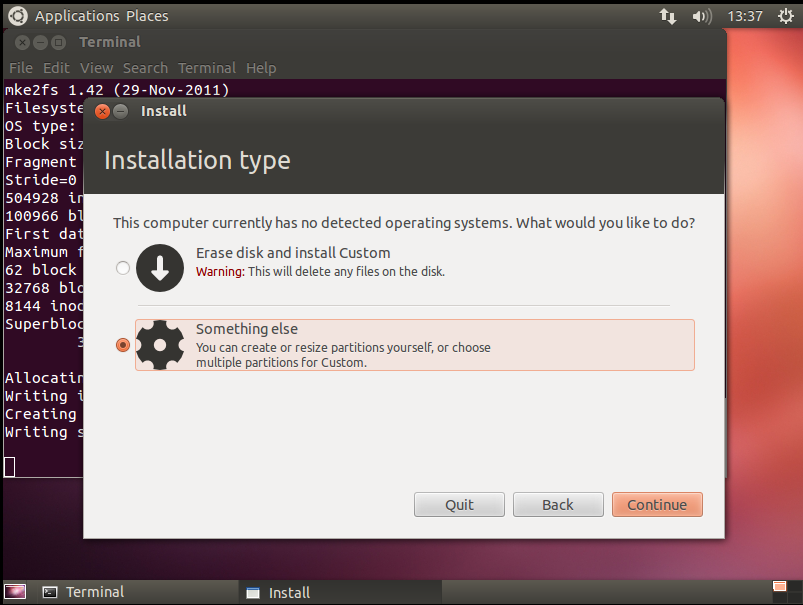
Task: Select the Erase disk and install radio button
Action: [122, 268]
